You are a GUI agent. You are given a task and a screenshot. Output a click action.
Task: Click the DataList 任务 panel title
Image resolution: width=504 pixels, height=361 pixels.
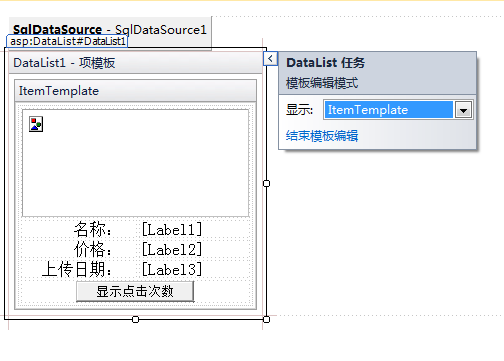326,63
